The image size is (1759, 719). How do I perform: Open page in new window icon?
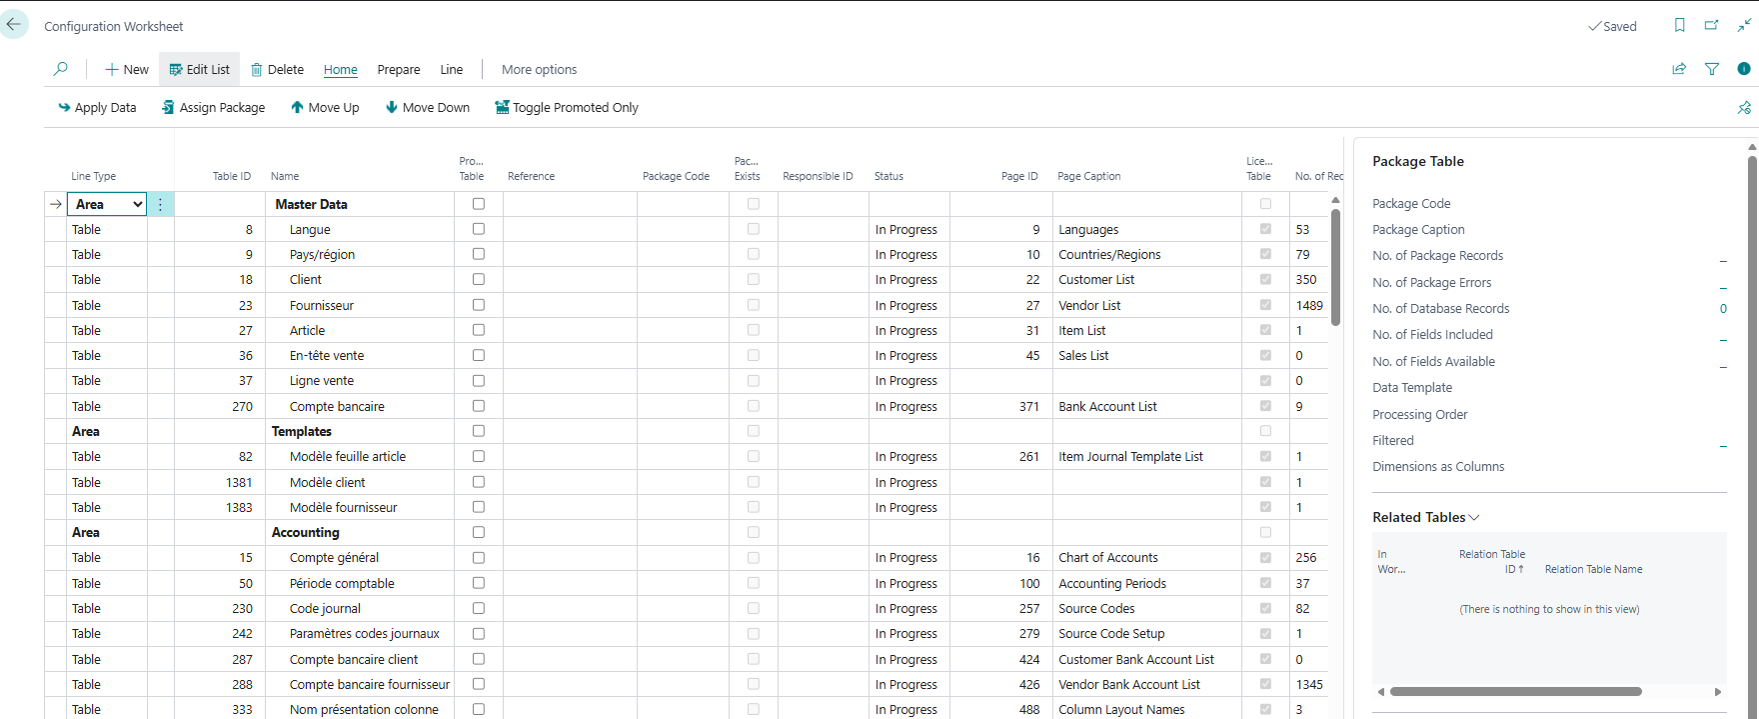pos(1711,26)
